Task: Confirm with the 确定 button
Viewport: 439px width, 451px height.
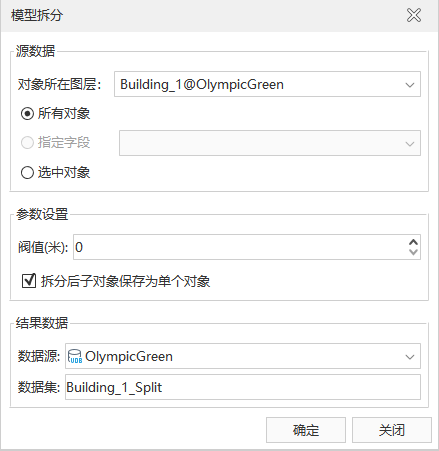Action: [306, 430]
